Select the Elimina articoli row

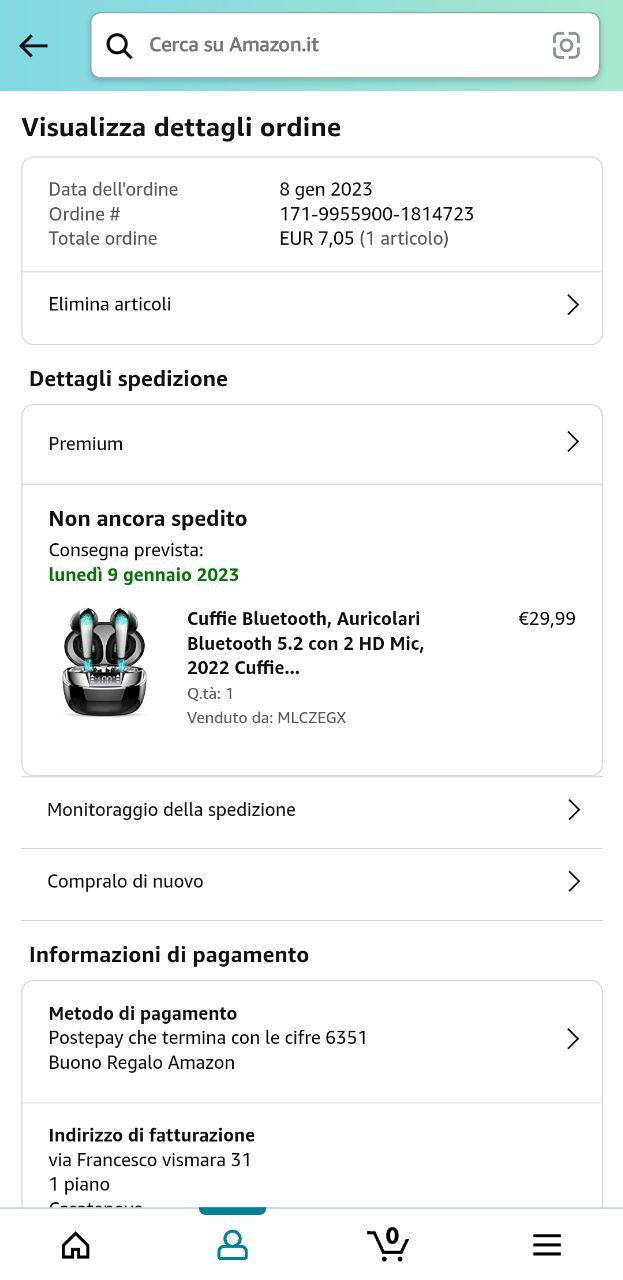(x=110, y=305)
